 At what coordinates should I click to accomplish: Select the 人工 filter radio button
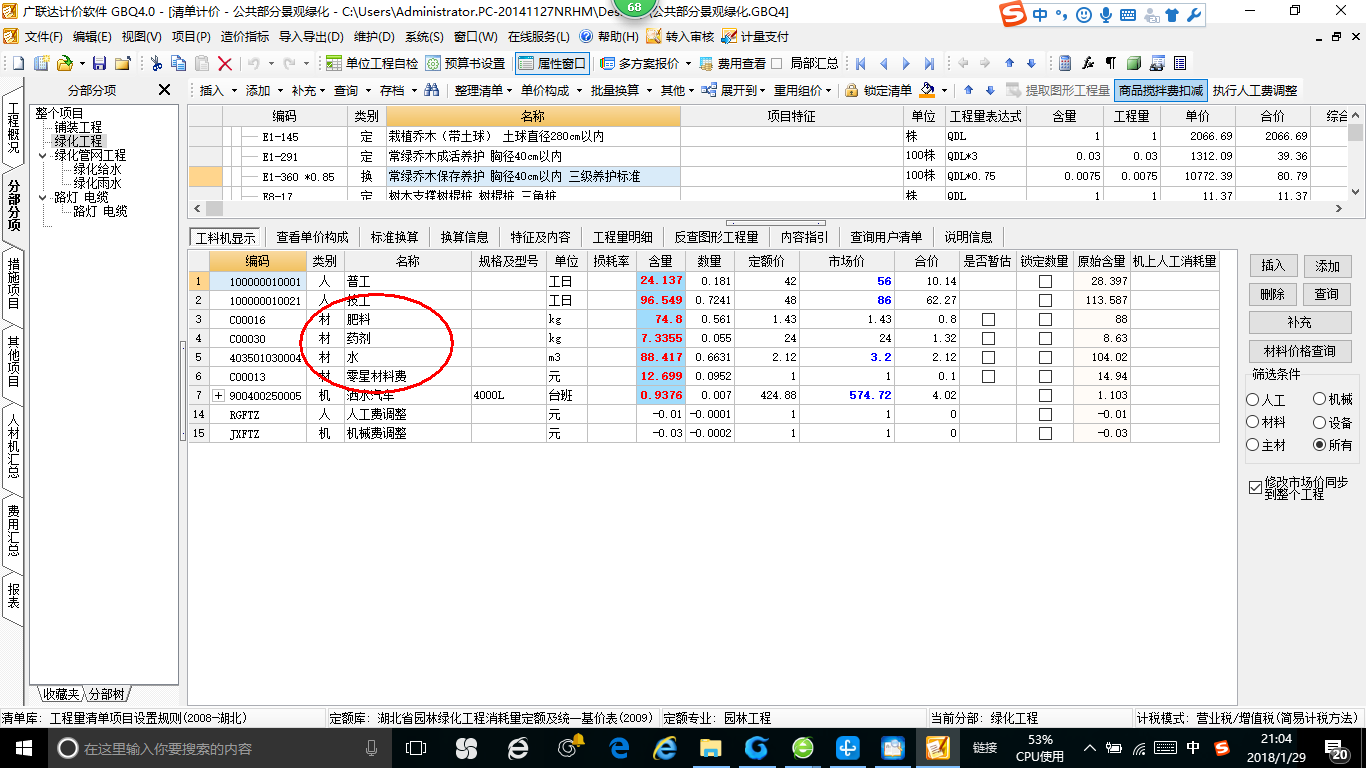coord(1253,400)
